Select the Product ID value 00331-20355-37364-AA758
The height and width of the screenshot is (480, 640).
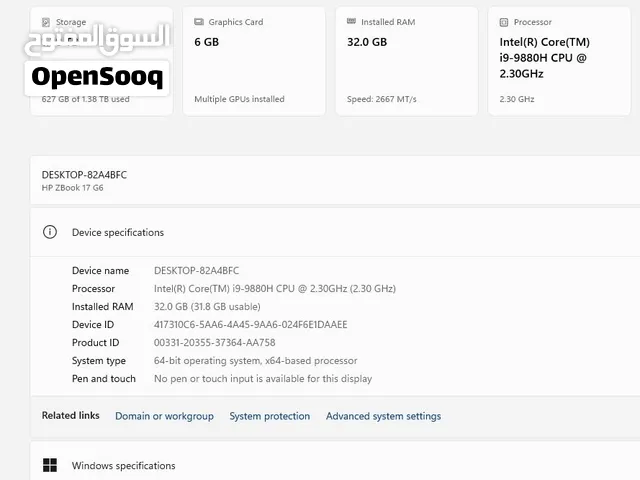click(214, 342)
